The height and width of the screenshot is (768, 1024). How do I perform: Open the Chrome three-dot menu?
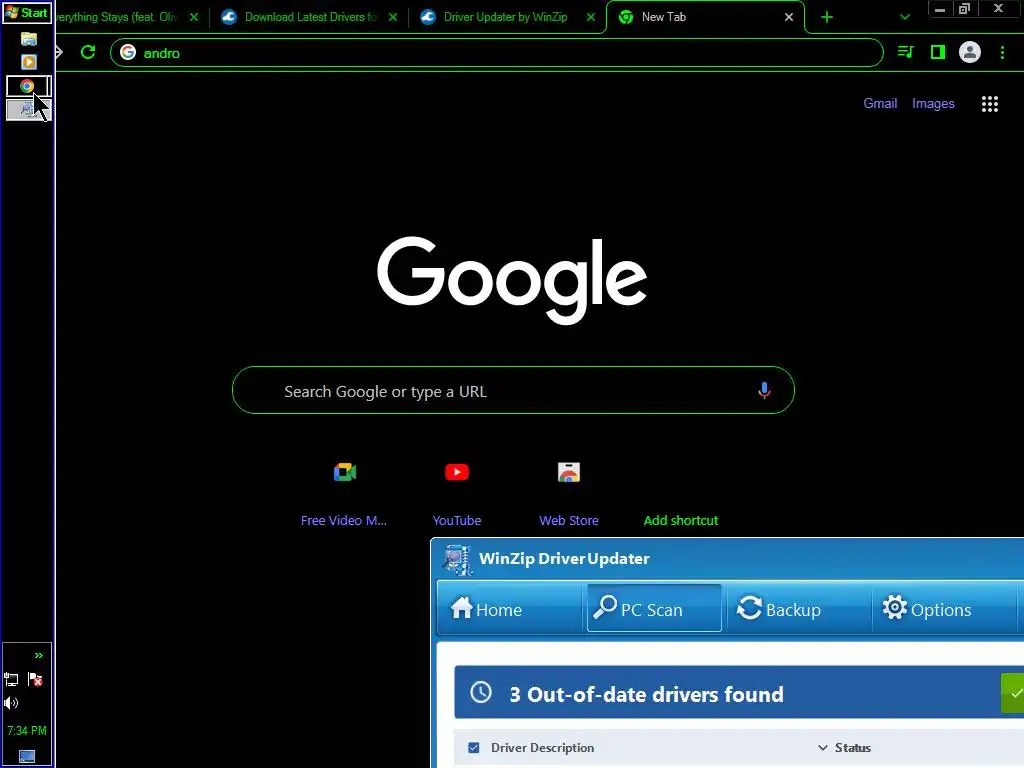click(1002, 52)
